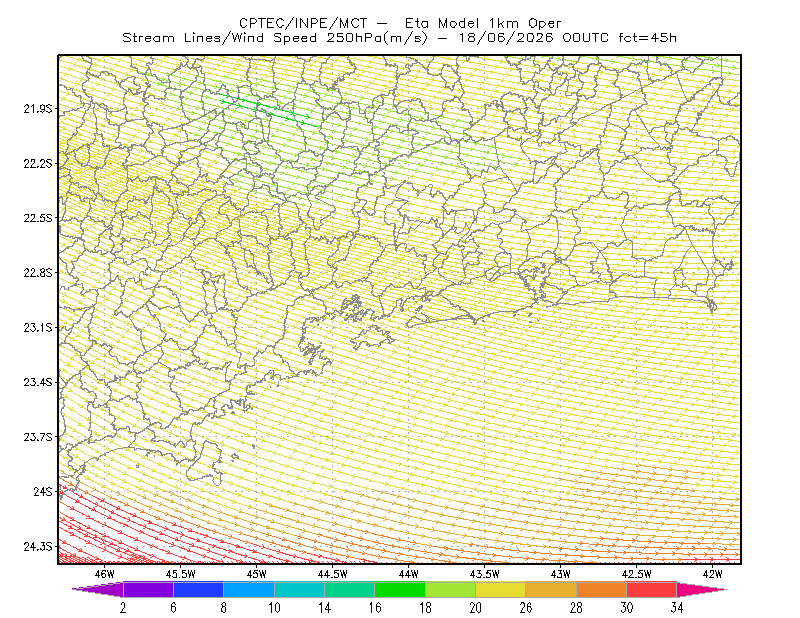Click the bright green segment between 16 and 18

[x=400, y=589]
